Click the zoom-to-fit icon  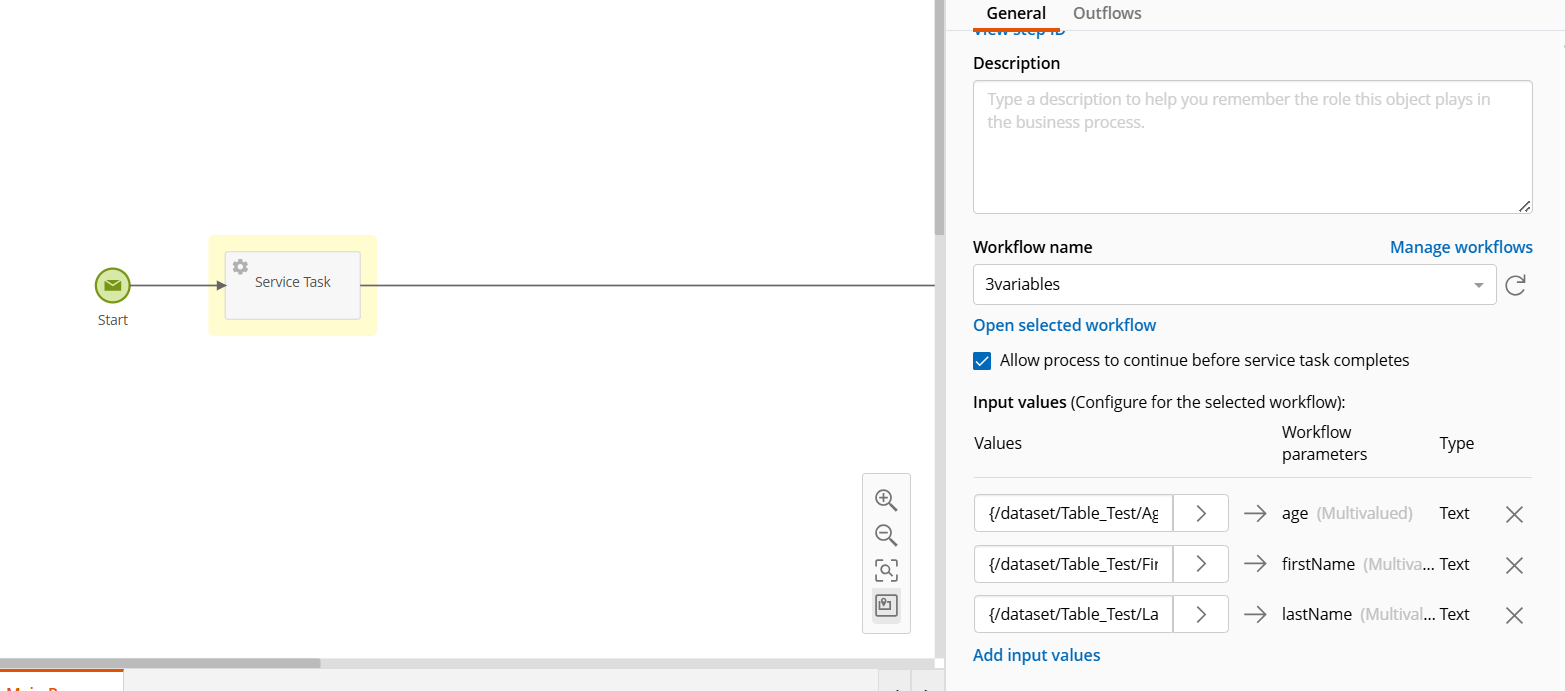pos(885,570)
